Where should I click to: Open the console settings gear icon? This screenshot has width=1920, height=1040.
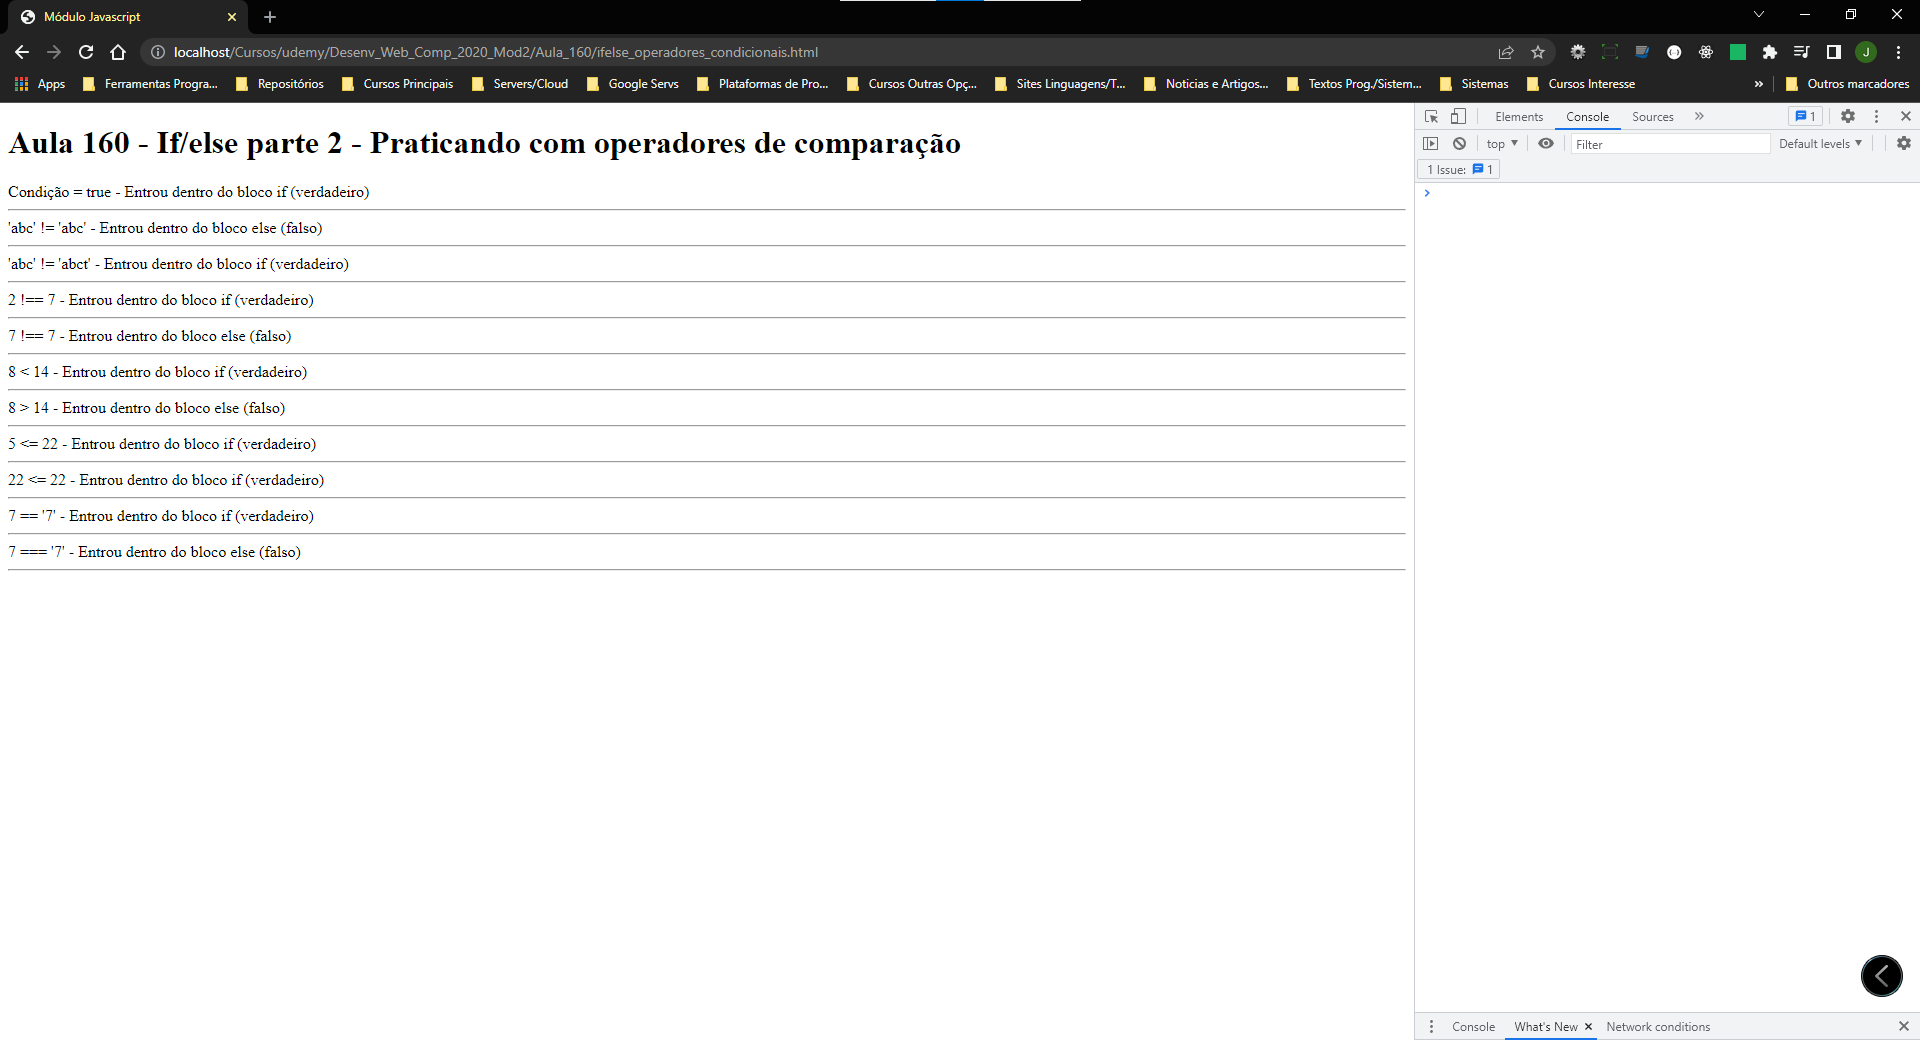tap(1904, 144)
